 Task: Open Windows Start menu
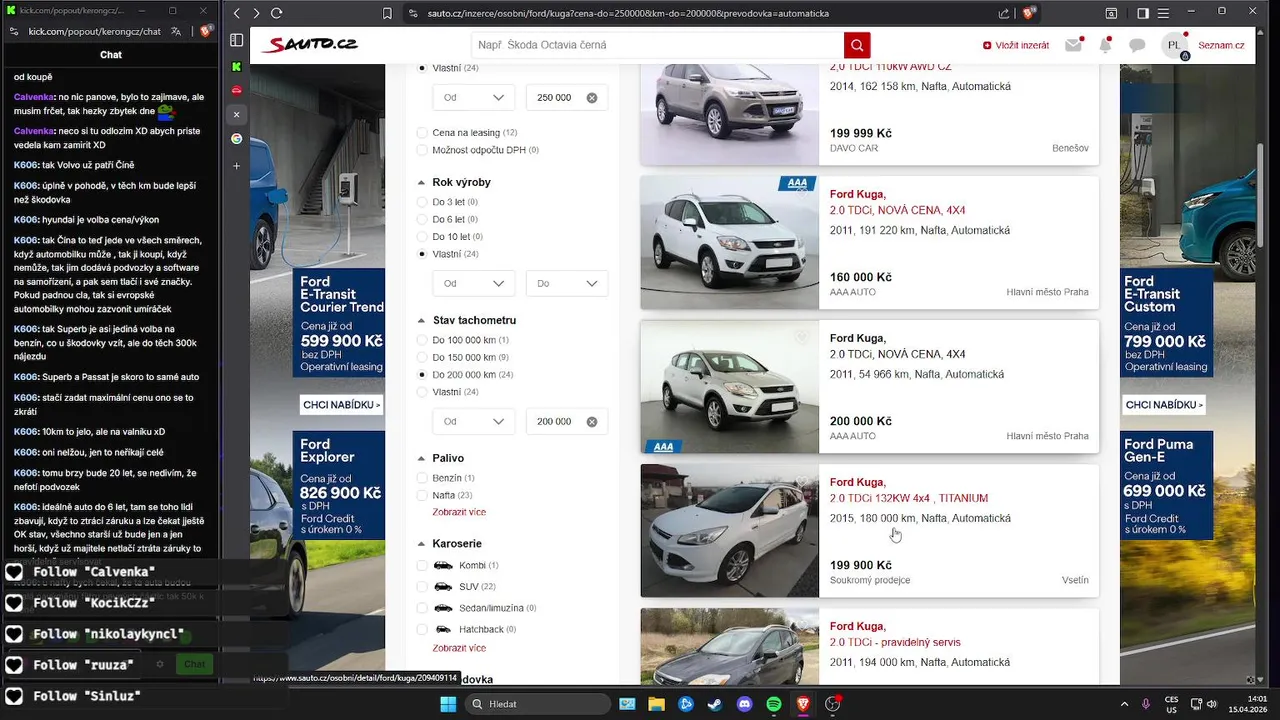pos(449,704)
